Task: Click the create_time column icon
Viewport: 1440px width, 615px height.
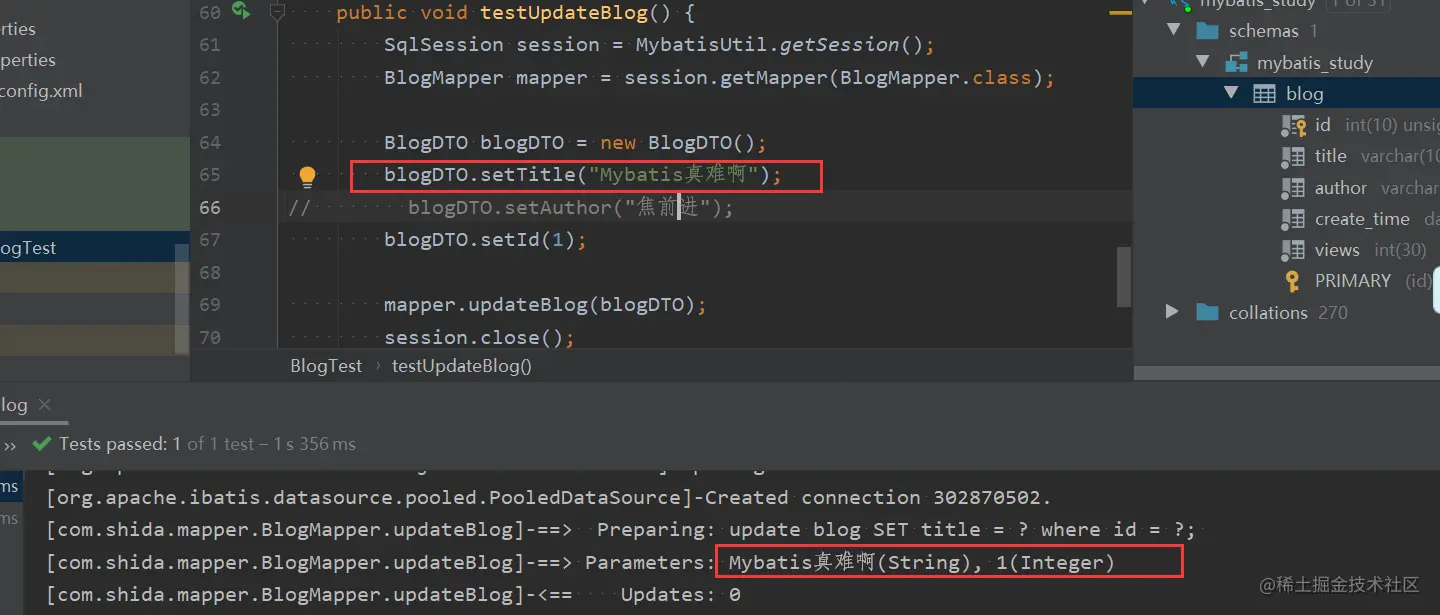Action: point(1293,219)
